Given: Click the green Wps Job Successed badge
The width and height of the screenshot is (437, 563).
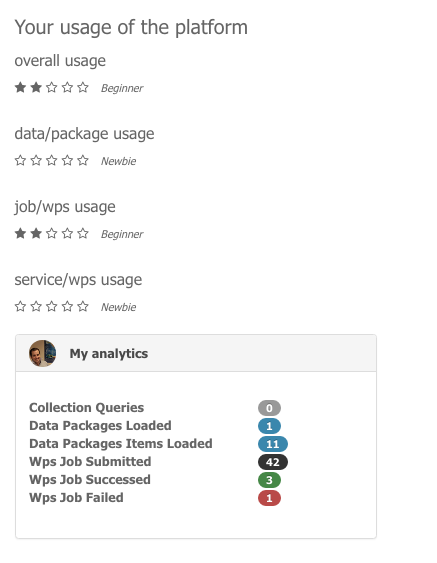Looking at the screenshot, I should click(x=269, y=480).
